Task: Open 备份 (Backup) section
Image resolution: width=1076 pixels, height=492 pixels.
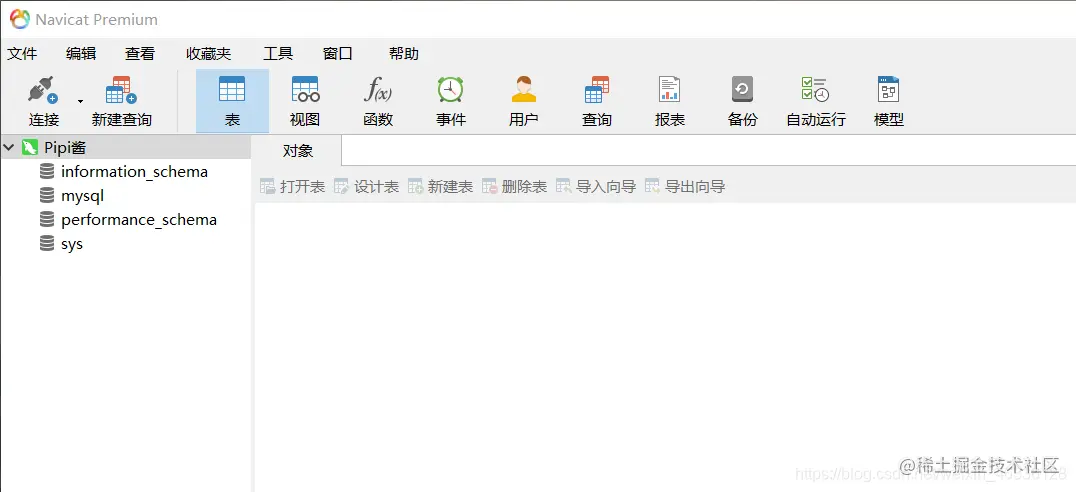Action: tap(742, 102)
